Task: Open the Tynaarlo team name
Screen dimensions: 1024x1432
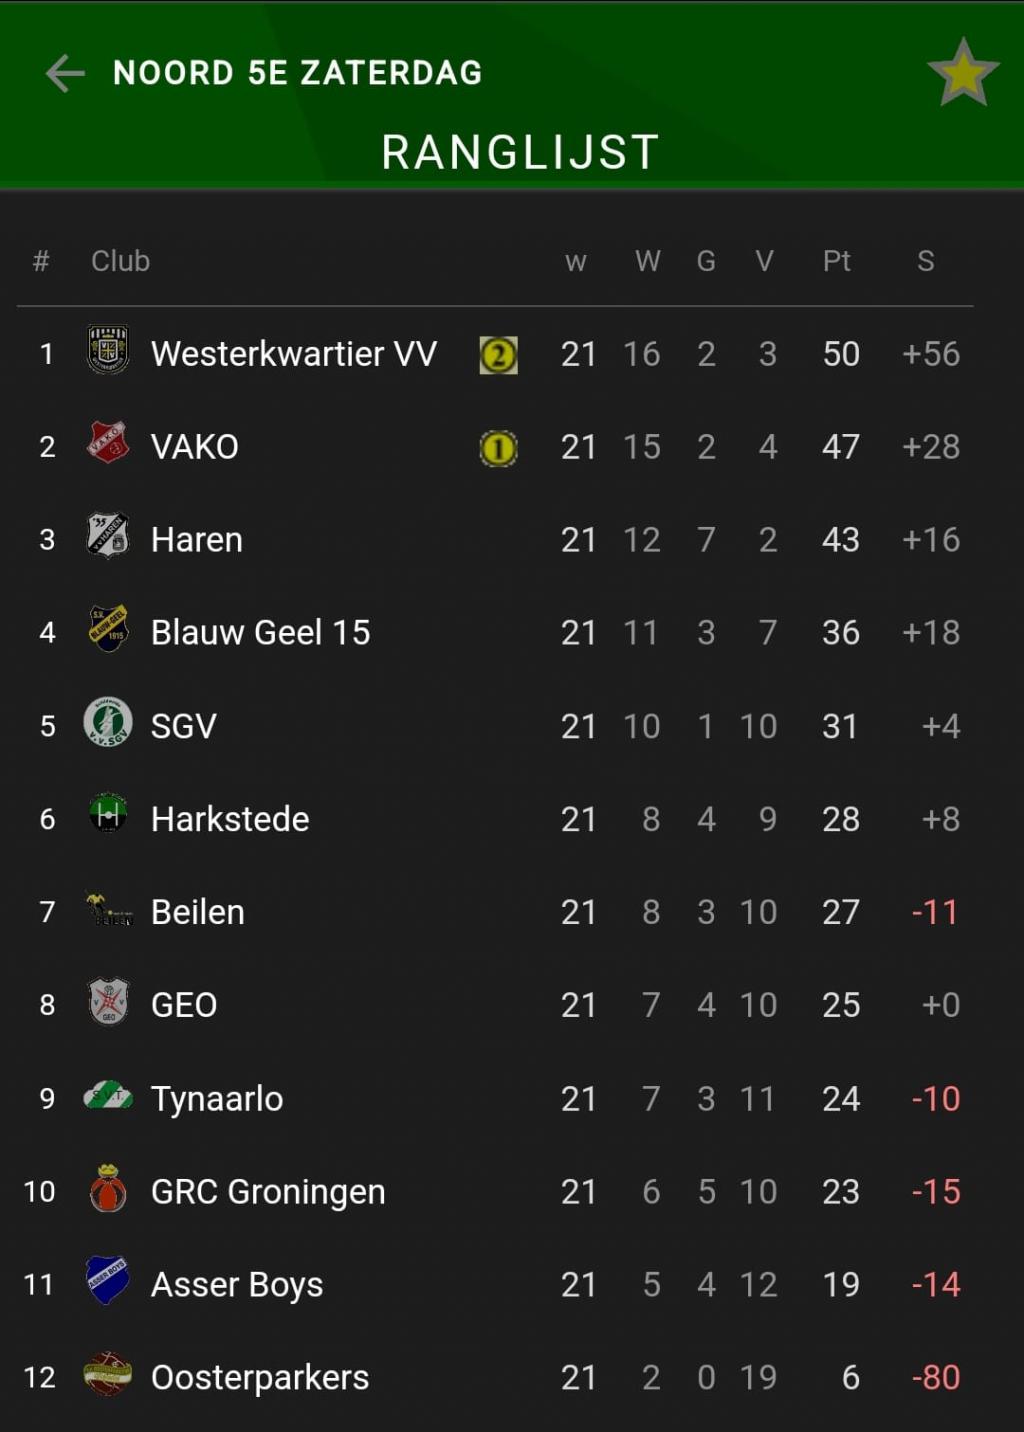Action: click(217, 1098)
